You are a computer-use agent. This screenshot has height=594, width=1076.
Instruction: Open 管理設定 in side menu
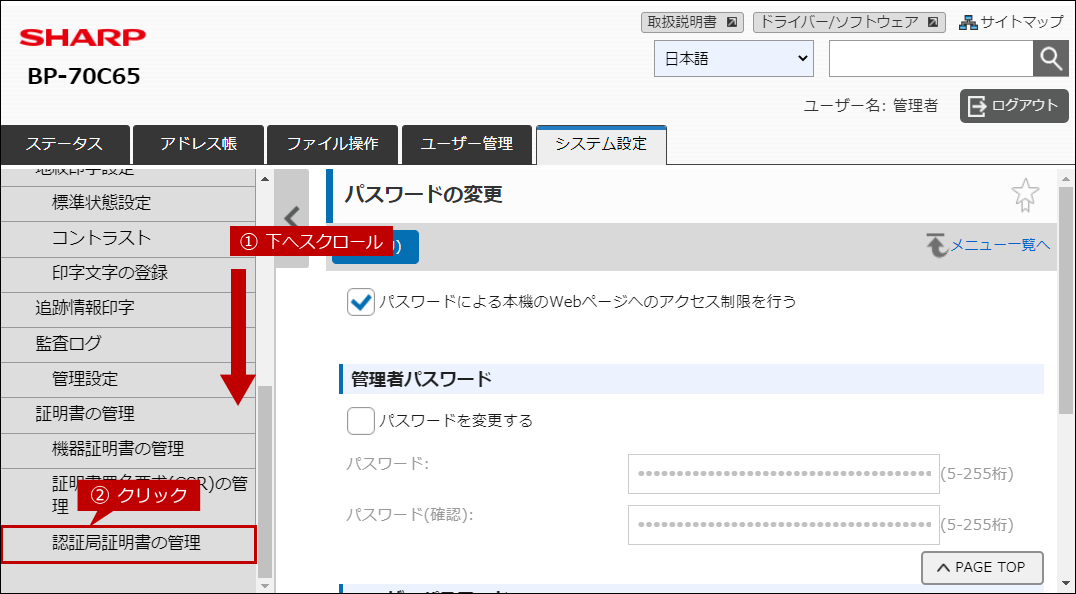point(128,379)
